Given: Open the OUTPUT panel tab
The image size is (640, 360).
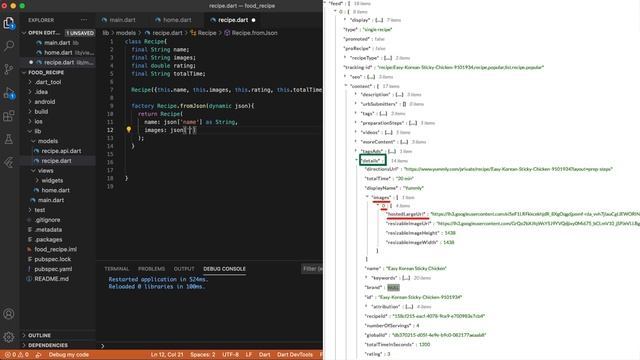Looking at the screenshot, I should point(184,269).
